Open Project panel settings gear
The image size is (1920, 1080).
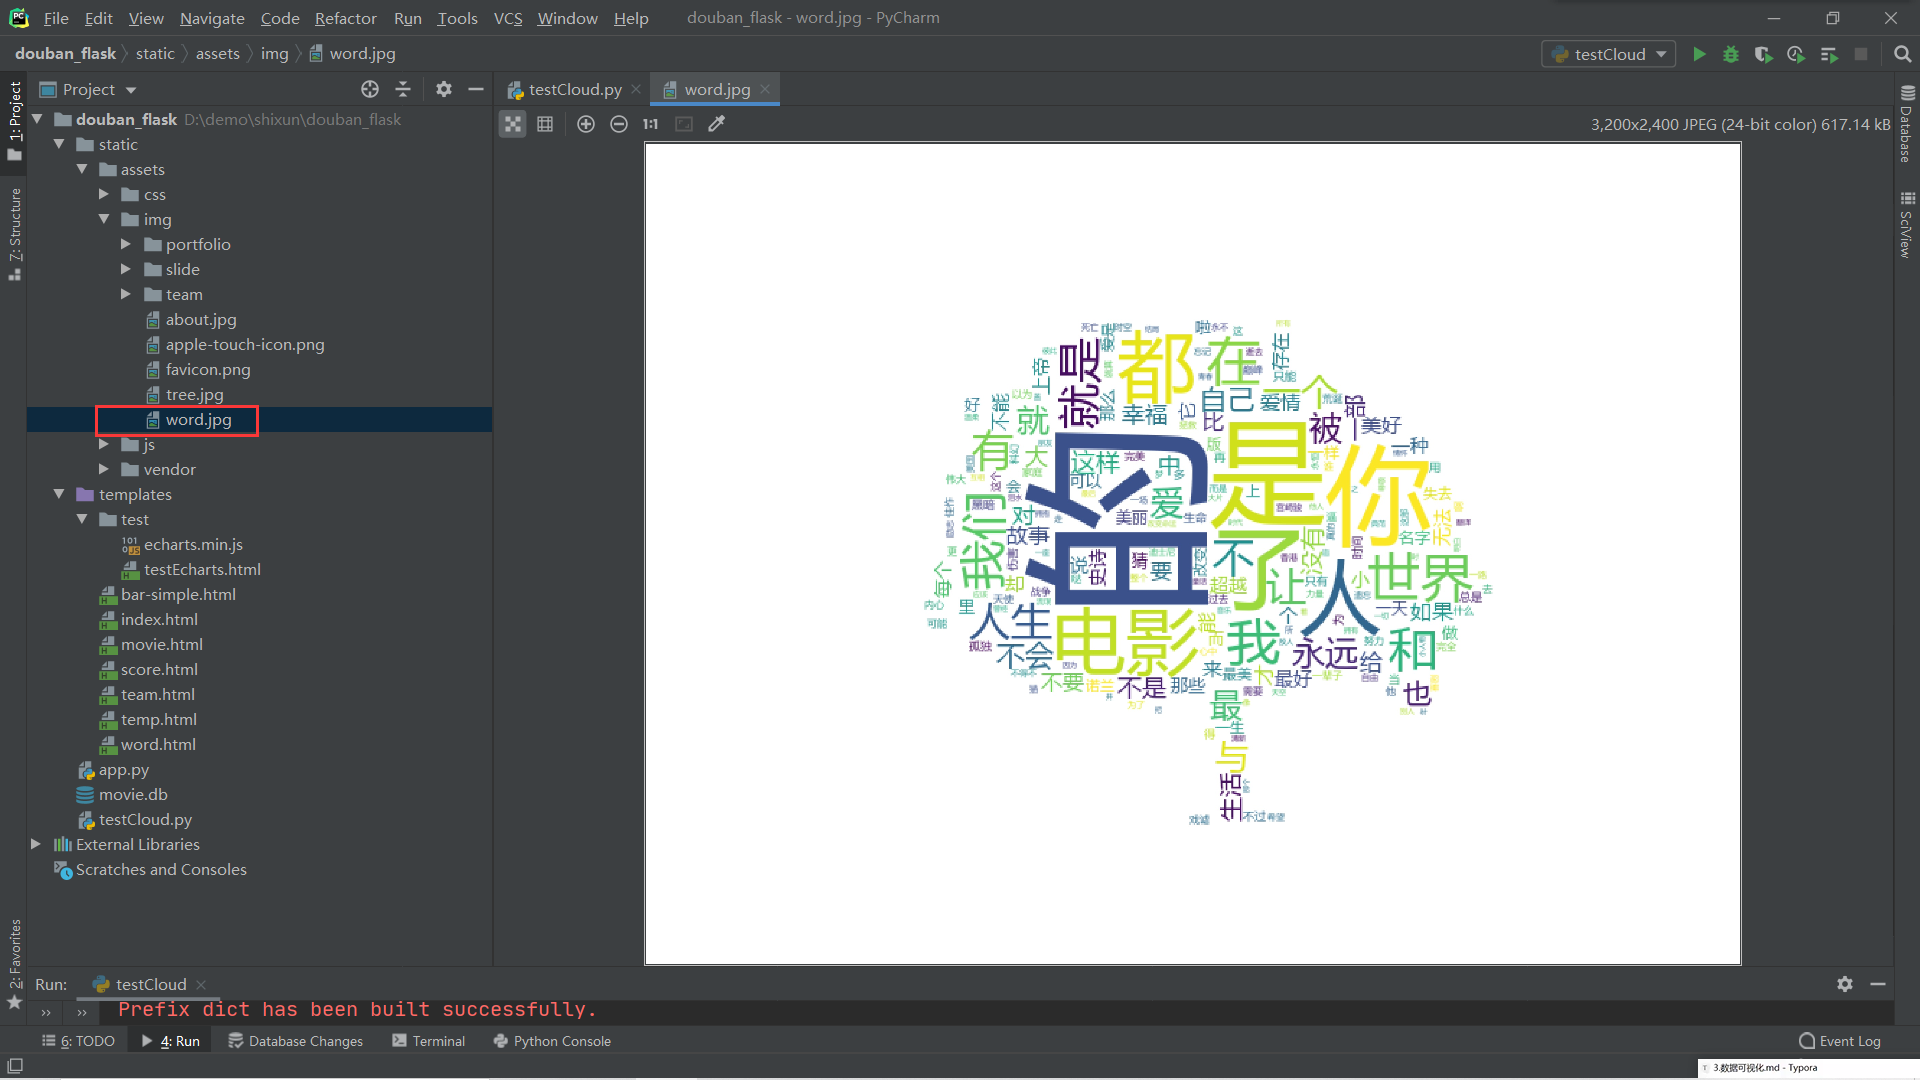click(444, 89)
